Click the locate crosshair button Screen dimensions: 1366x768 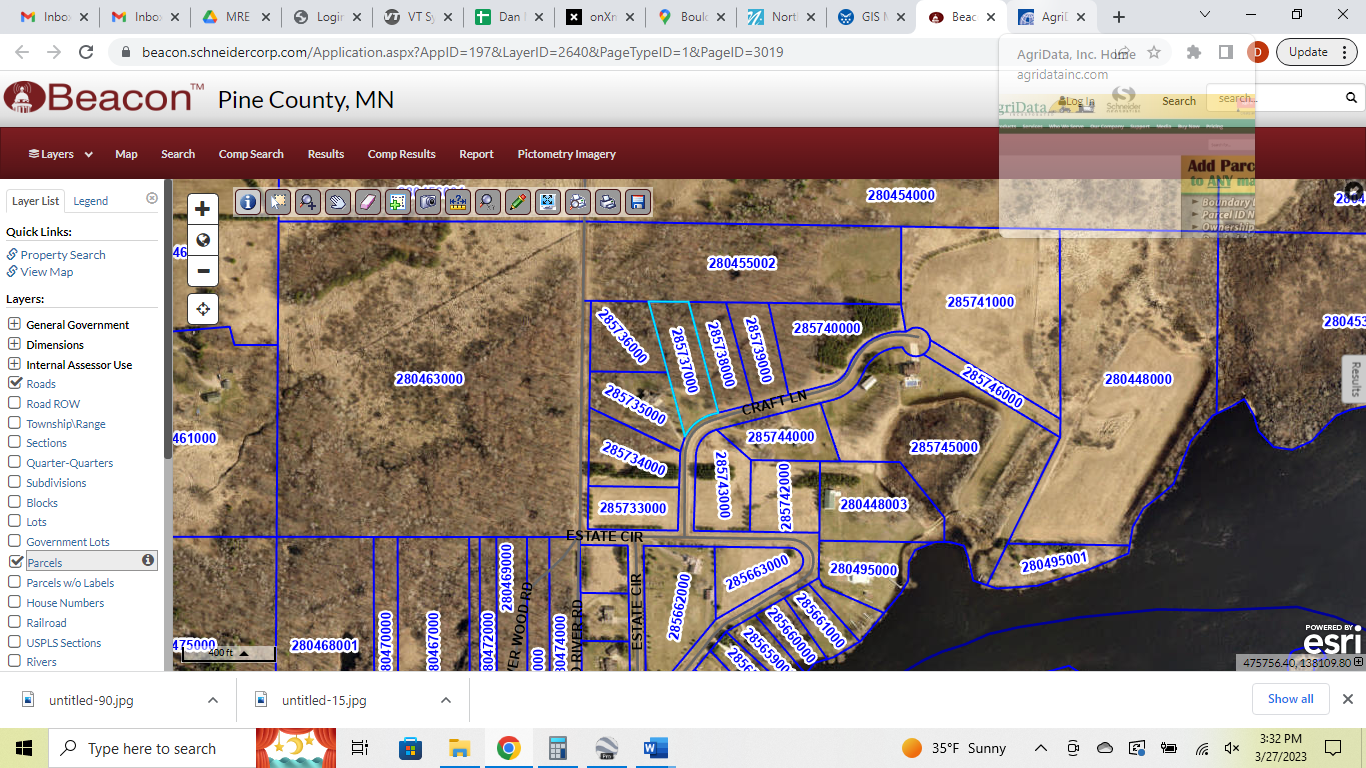(x=203, y=309)
